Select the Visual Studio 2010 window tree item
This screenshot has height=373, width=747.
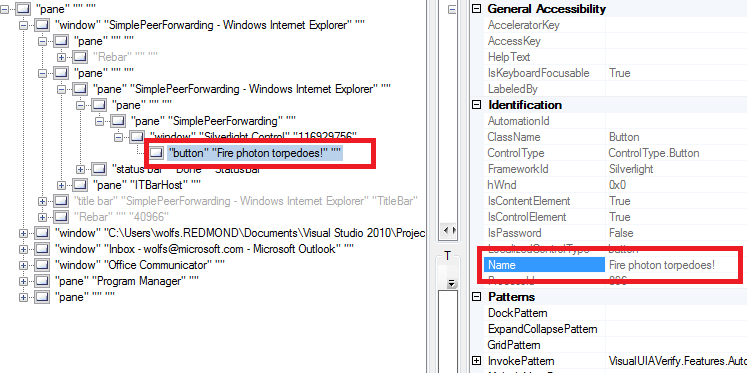tap(240, 233)
